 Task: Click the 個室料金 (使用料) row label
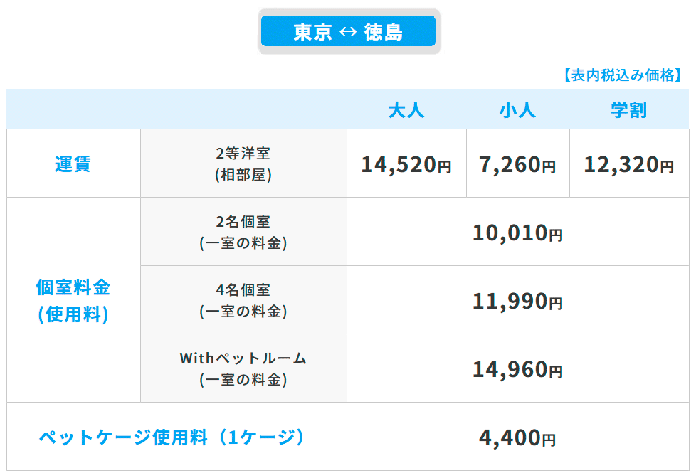[x=73, y=300]
